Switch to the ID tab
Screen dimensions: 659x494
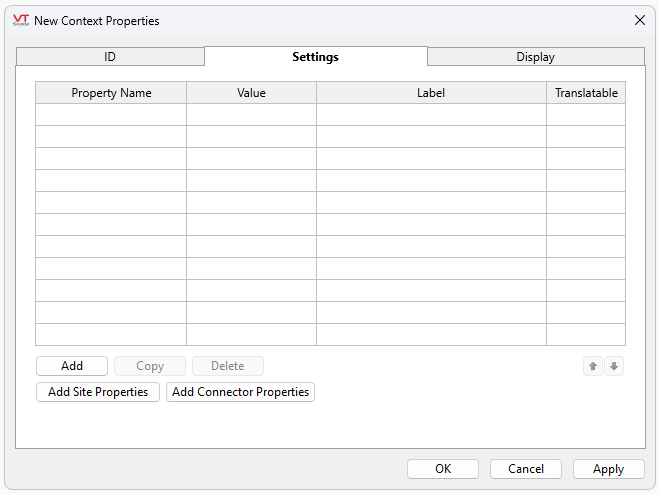[x=110, y=57]
